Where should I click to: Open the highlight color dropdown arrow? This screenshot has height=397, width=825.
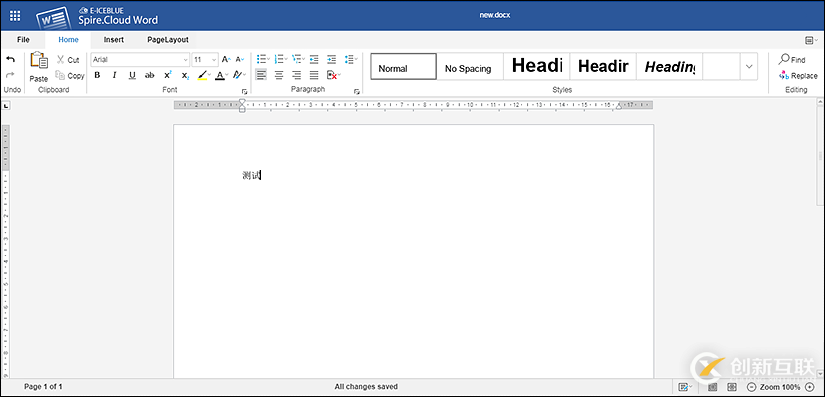coord(209,75)
